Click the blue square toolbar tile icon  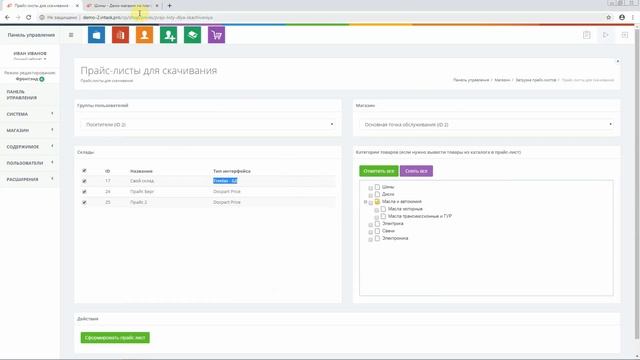point(96,35)
